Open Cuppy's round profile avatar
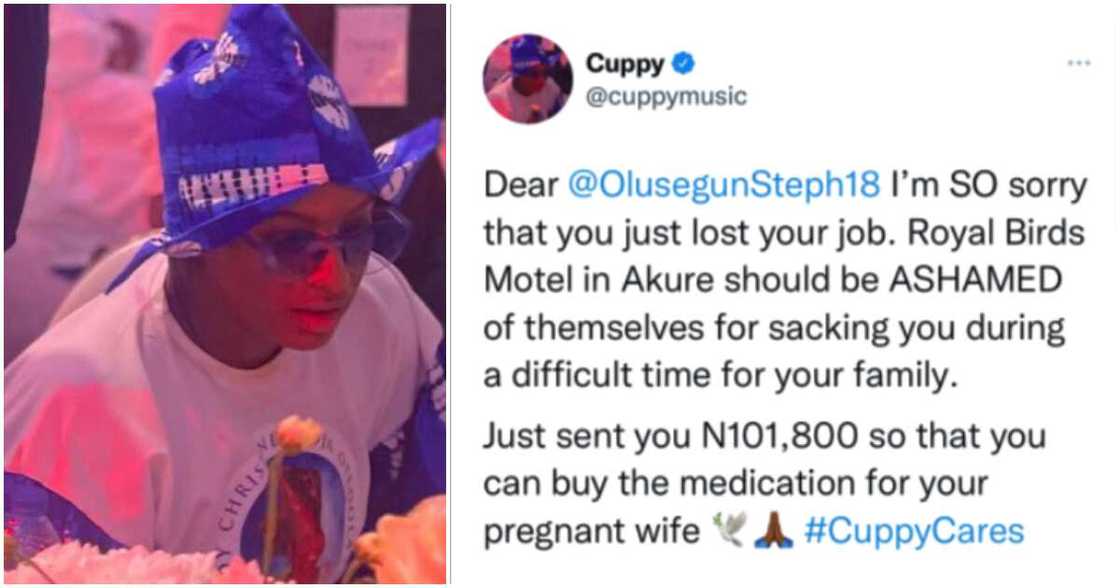Image resolution: width=1120 pixels, height=588 pixels. pyautogui.click(x=527, y=78)
